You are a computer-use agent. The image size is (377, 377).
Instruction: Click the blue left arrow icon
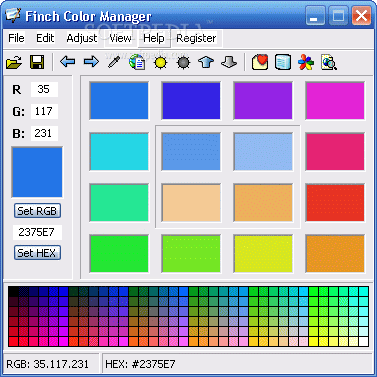tap(68, 62)
